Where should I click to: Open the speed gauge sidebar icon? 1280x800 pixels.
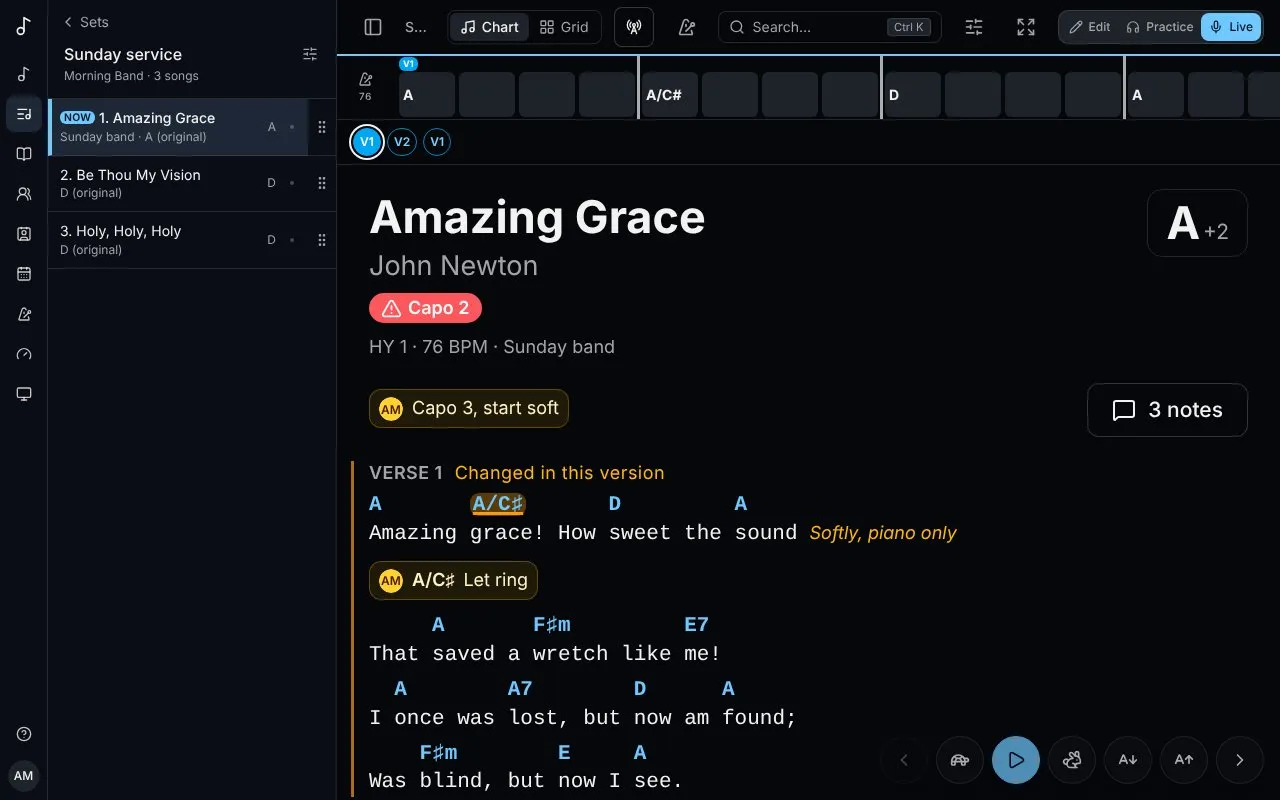coord(24,354)
